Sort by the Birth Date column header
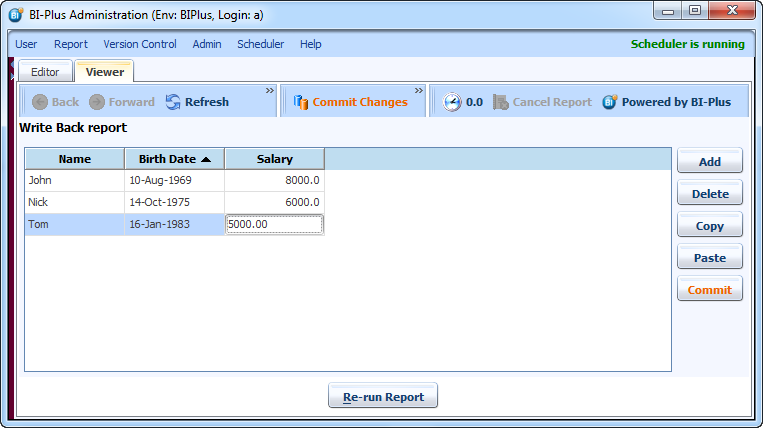The image size is (763, 428). point(174,159)
